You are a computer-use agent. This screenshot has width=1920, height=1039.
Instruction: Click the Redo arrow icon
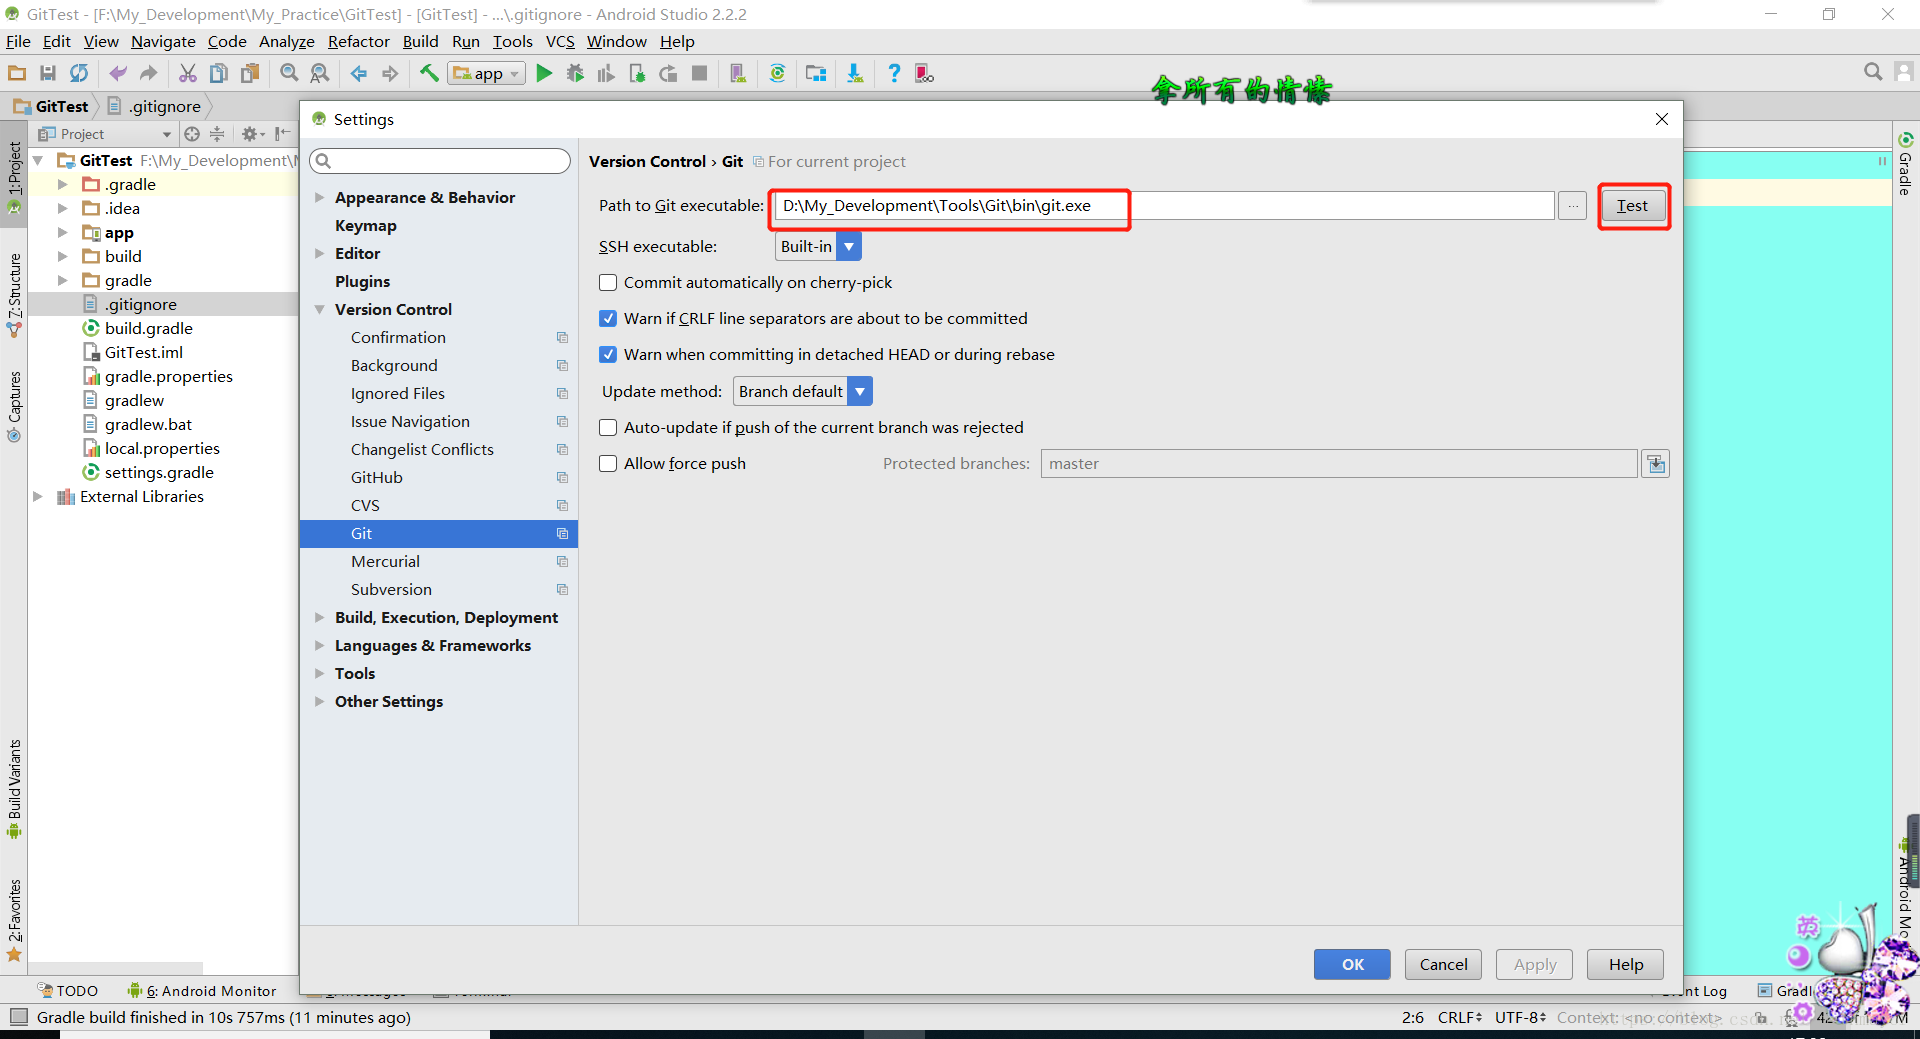(x=149, y=73)
